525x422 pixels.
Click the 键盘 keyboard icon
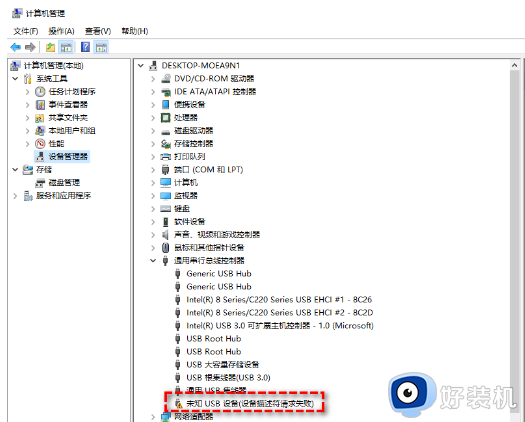click(x=166, y=209)
